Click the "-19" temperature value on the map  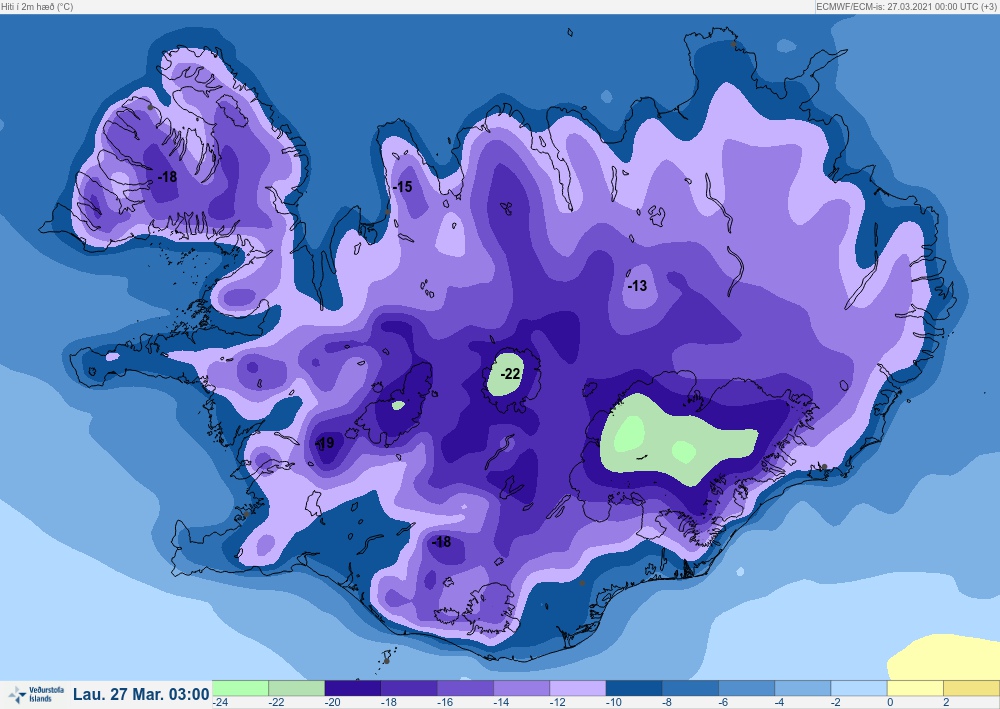coord(325,443)
